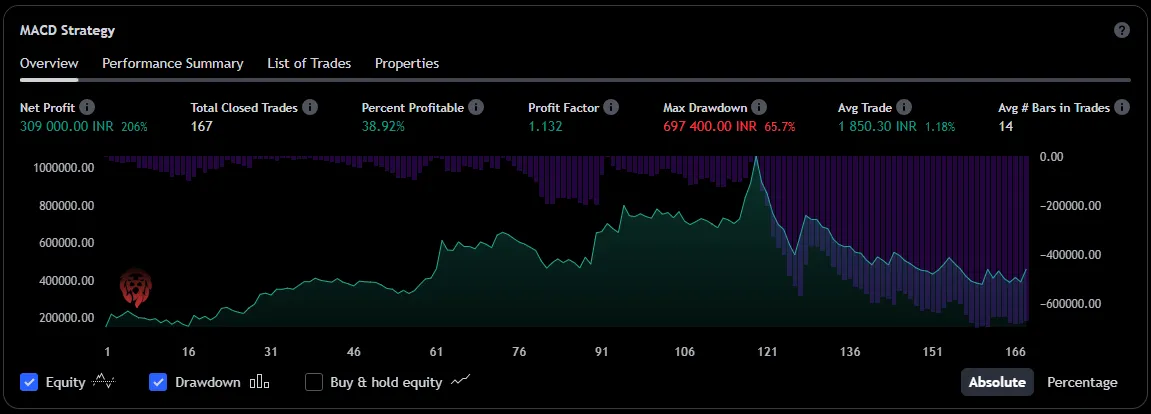Click the Max Drawdown info icon
The height and width of the screenshot is (414, 1151).
pos(759,107)
